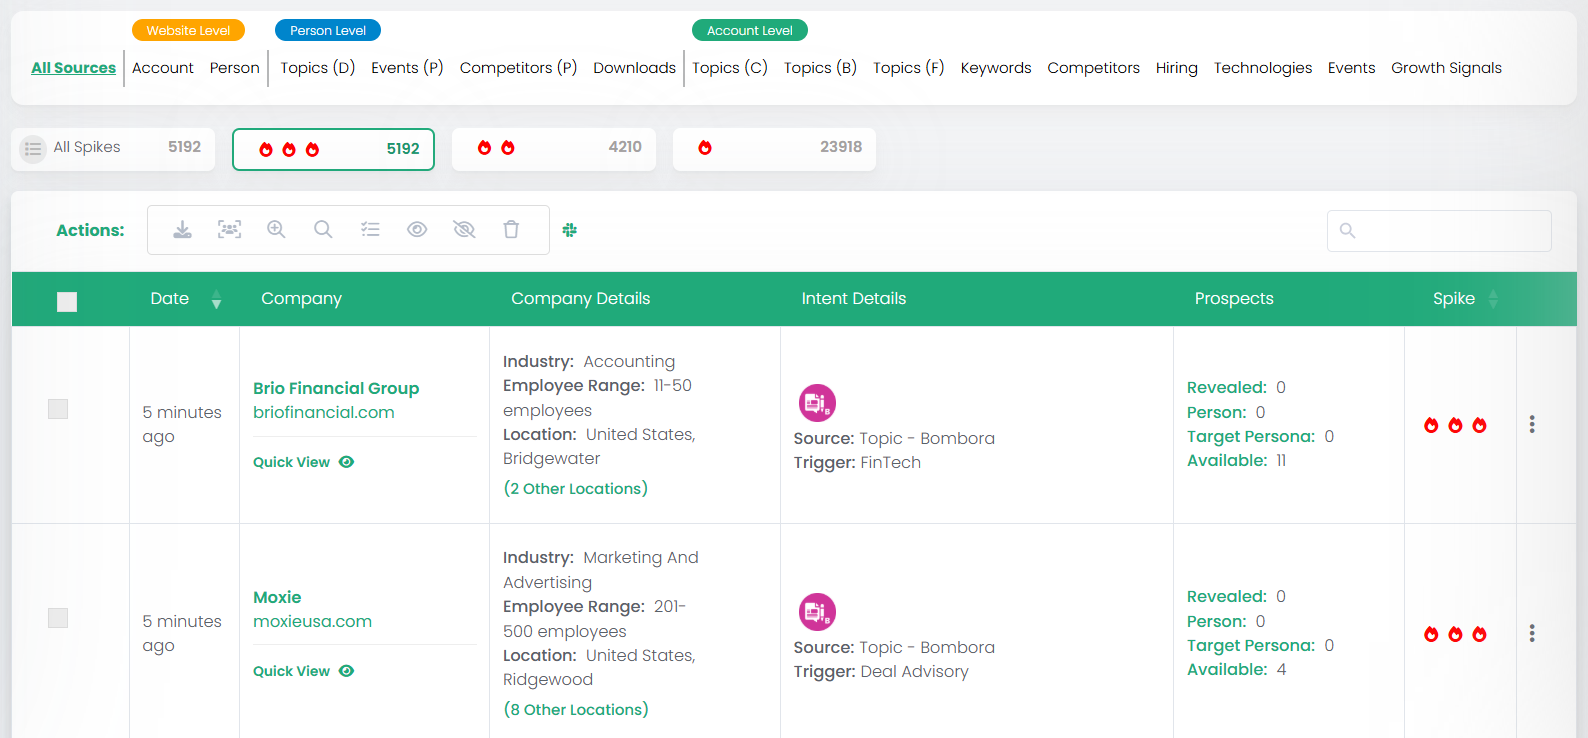This screenshot has height=738, width=1588.
Task: Check the Brio Financial Group row checkbox
Action: tap(58, 409)
